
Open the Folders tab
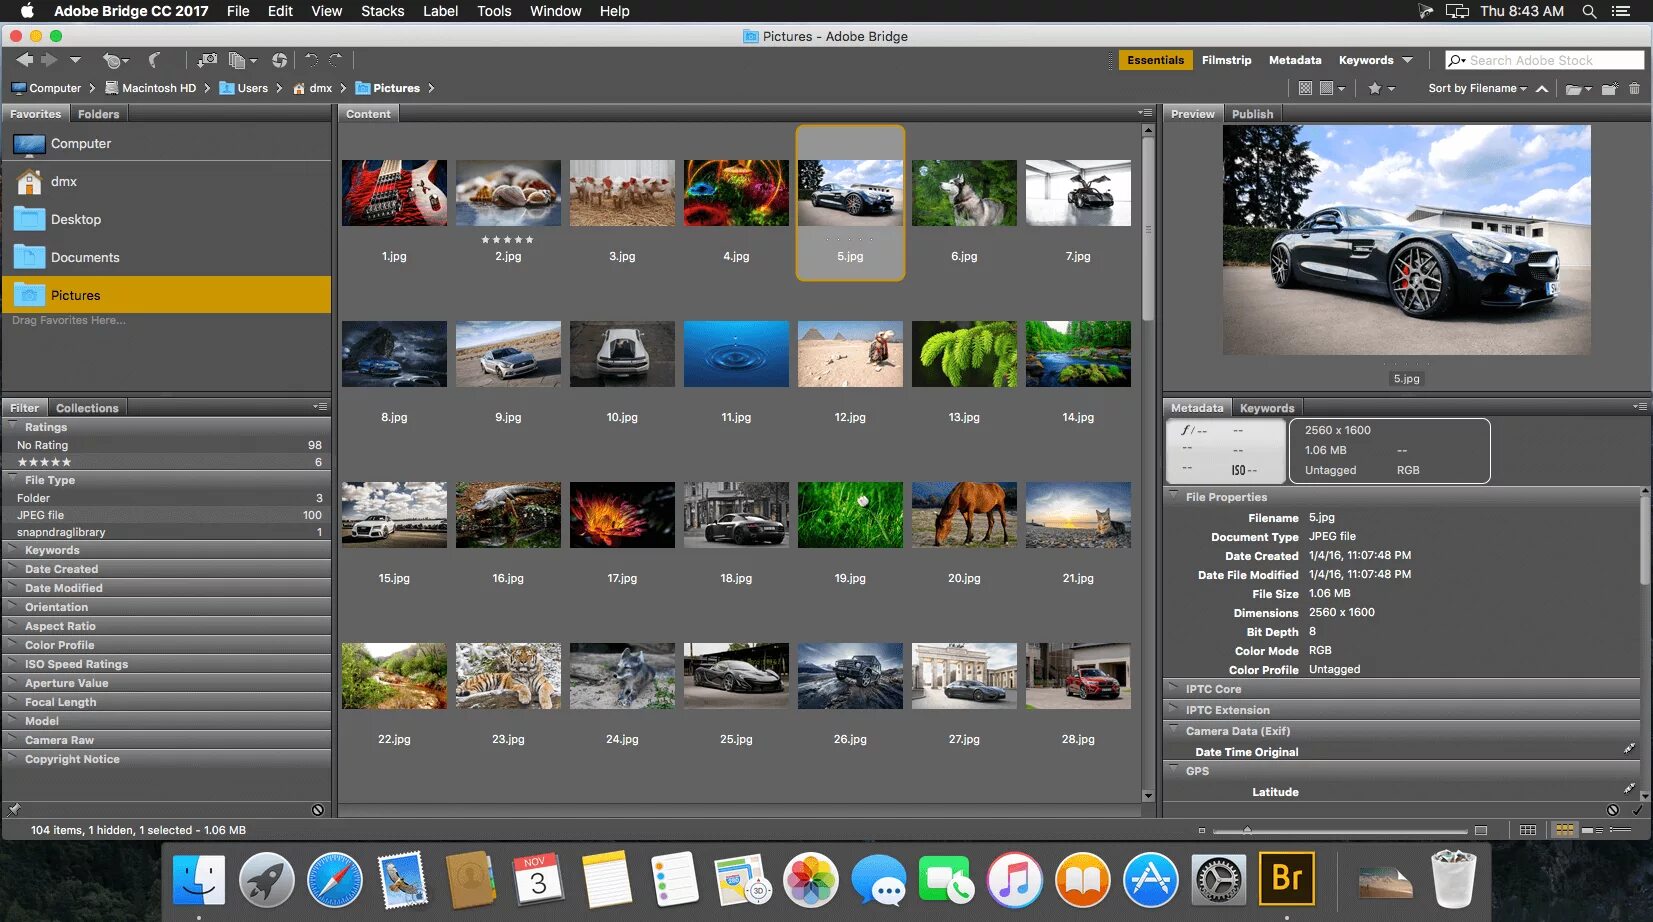[98, 114]
